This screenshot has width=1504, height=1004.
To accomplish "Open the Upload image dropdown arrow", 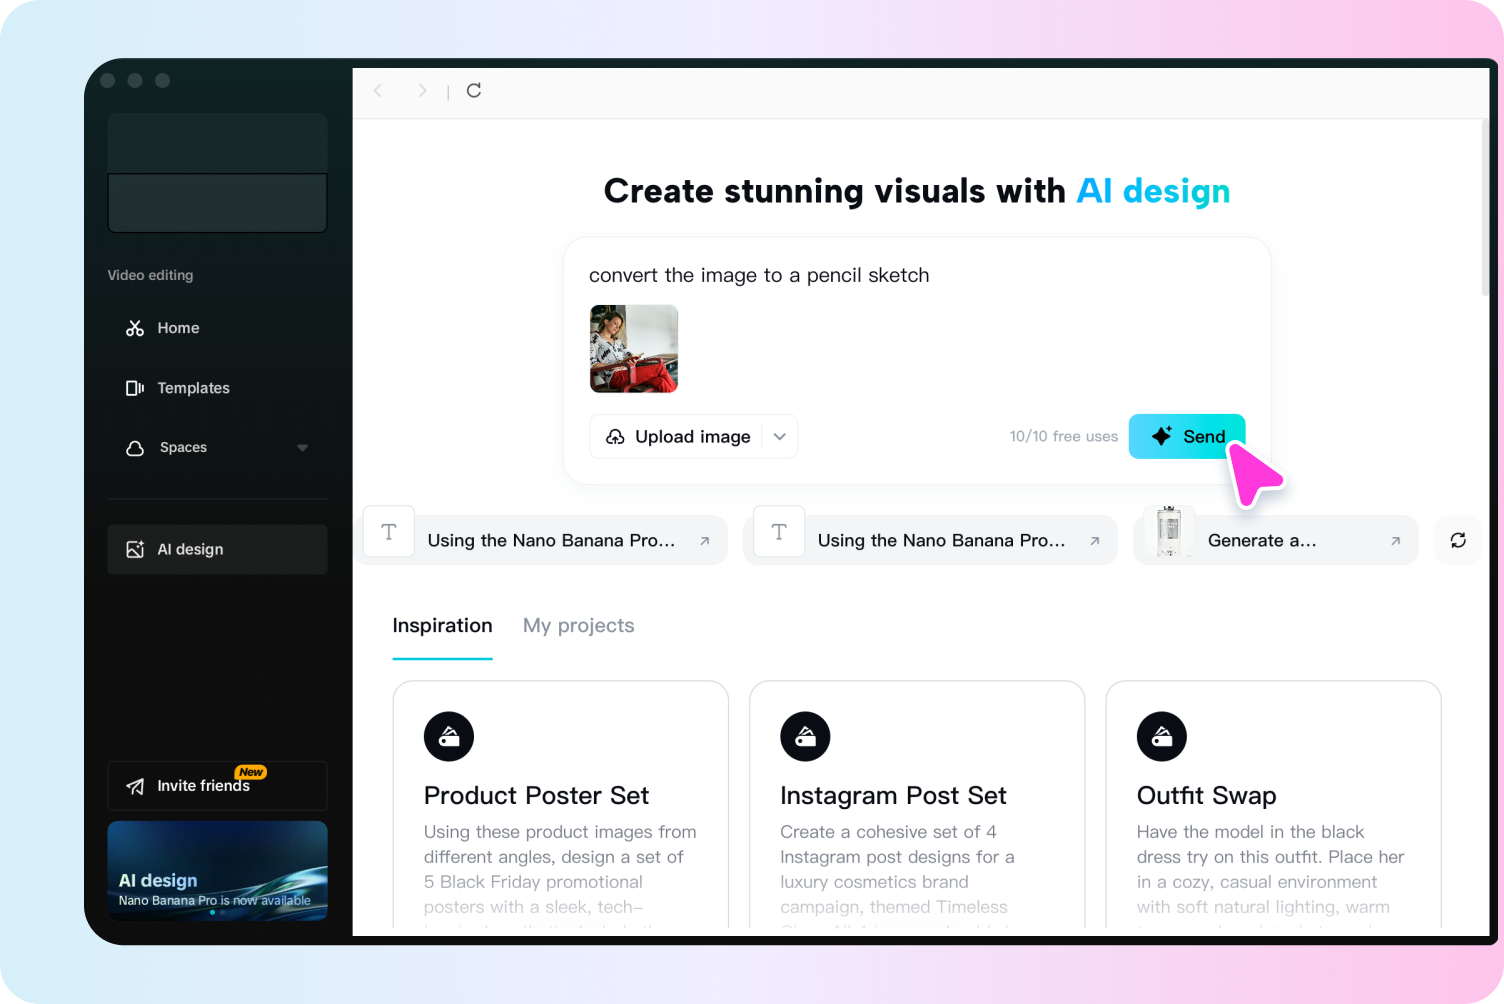I will point(779,436).
